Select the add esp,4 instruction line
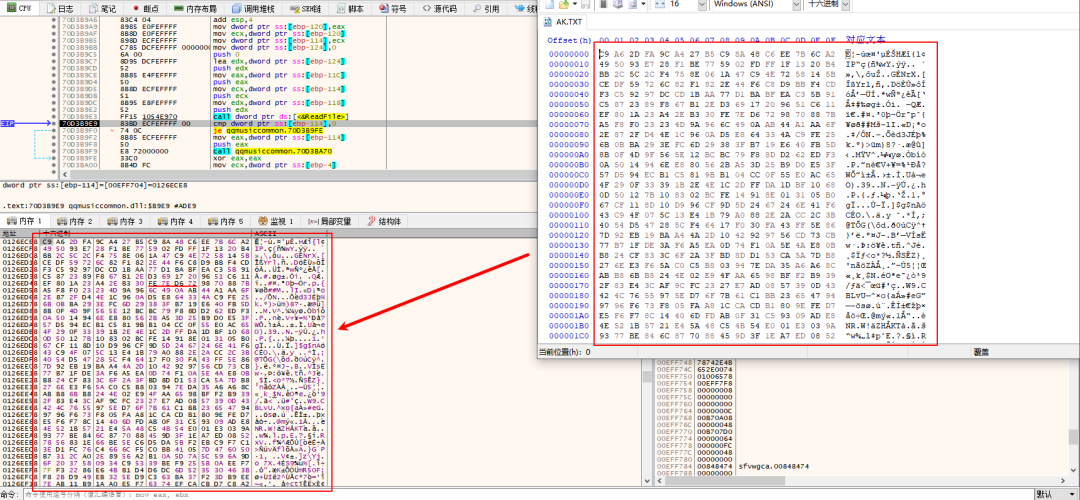Image resolution: width=1080 pixels, height=500 pixels. coord(231,21)
